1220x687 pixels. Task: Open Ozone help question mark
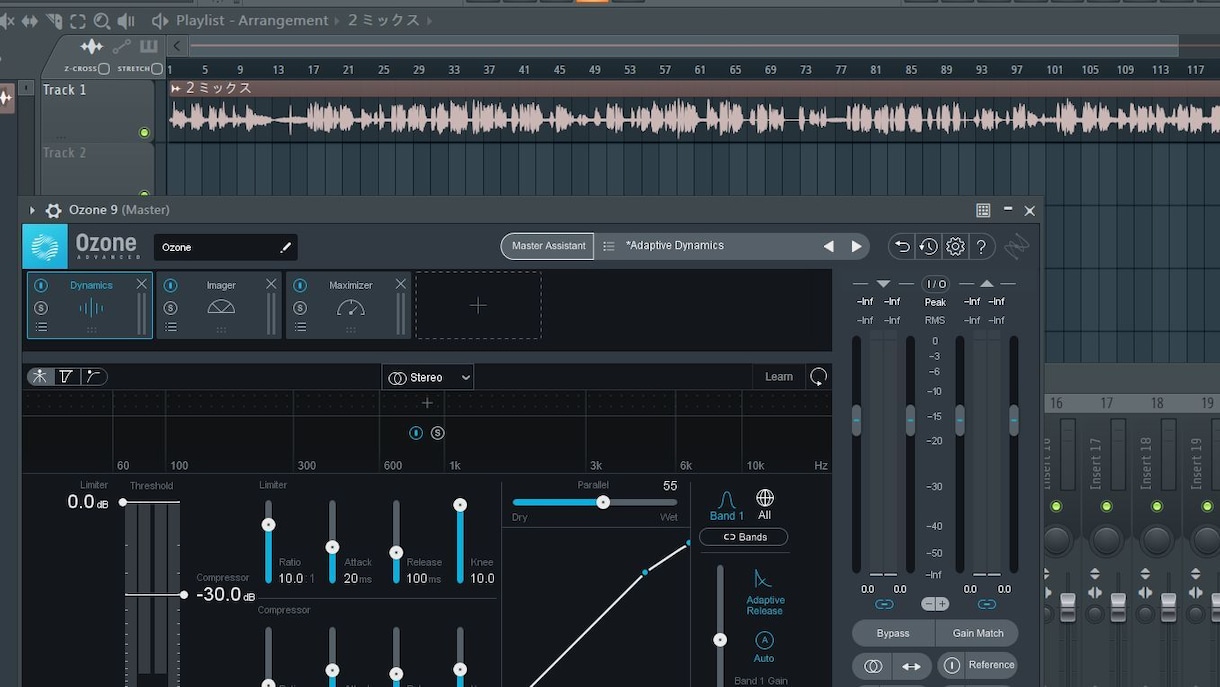(x=981, y=246)
